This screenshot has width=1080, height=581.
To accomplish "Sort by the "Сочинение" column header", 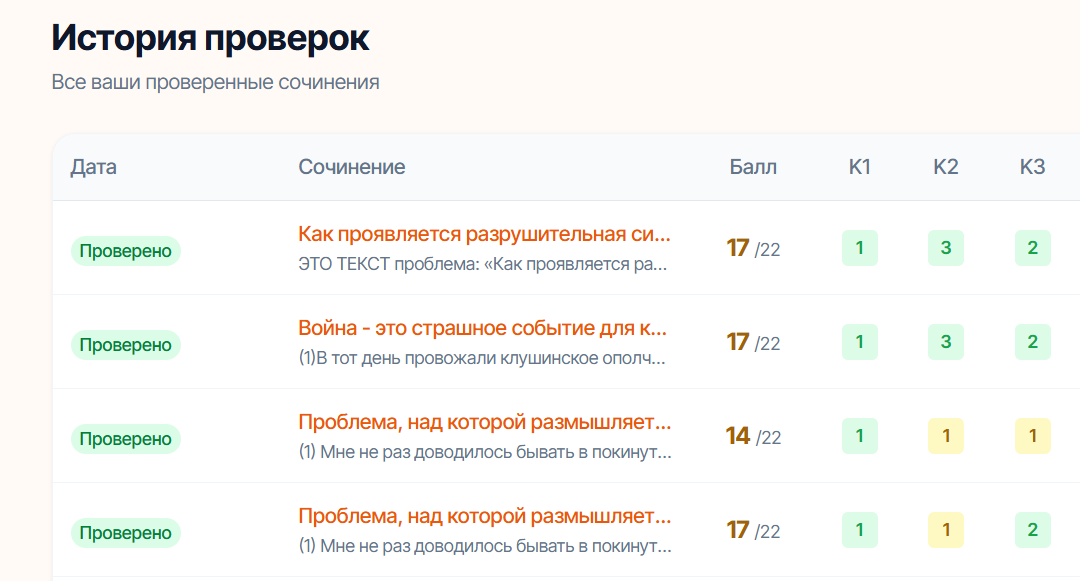I will (350, 167).
